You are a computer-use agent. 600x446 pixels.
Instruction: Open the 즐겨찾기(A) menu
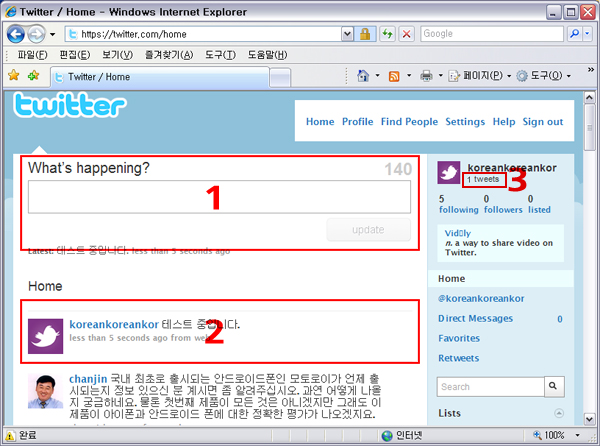pyautogui.click(x=169, y=55)
